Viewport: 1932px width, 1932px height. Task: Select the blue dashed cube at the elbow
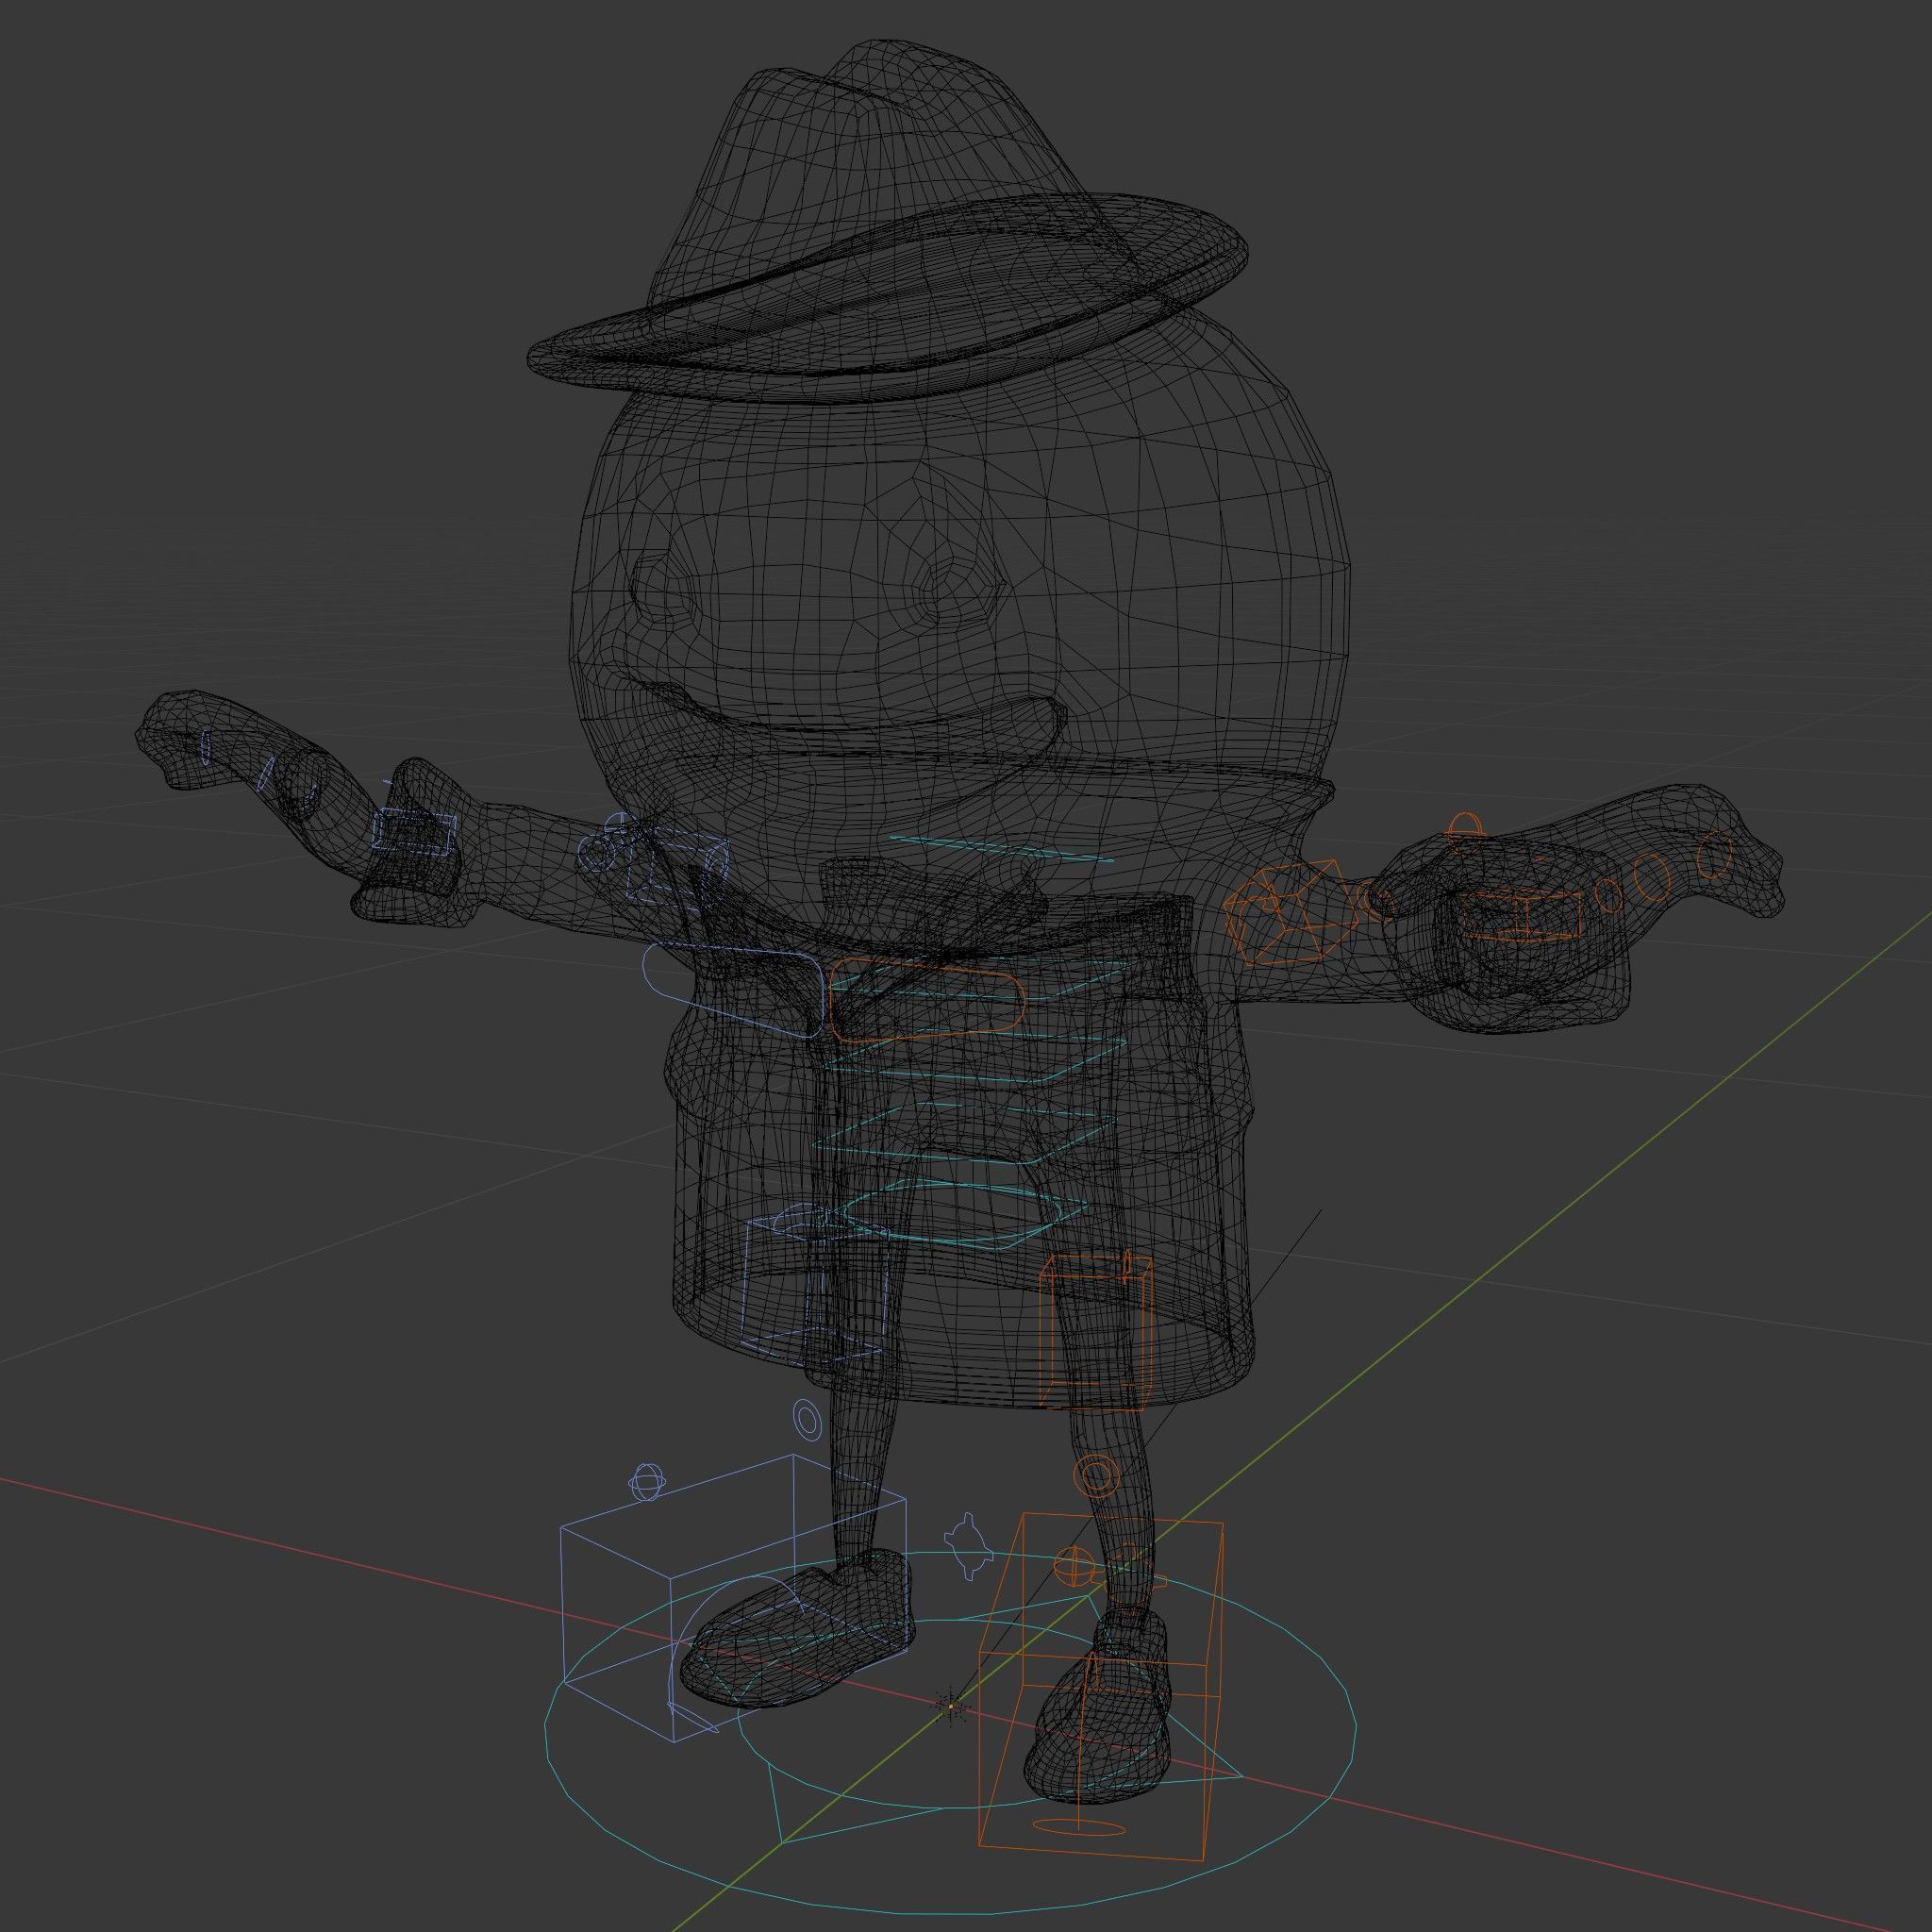[x=679, y=867]
